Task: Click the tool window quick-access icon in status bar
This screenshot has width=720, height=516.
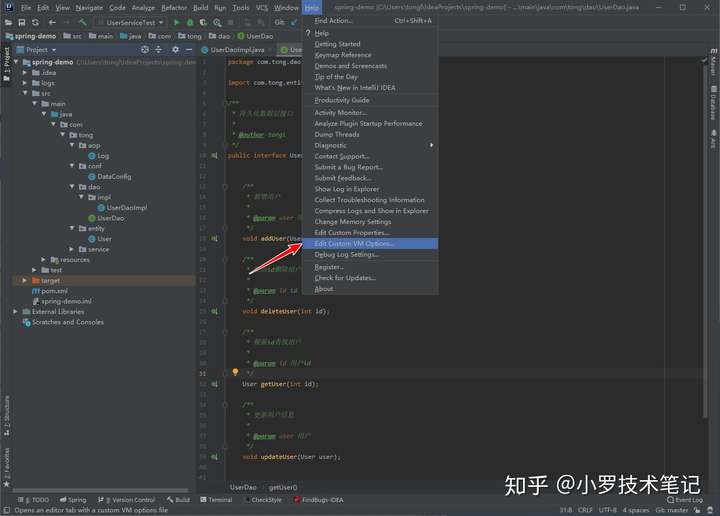Action: [x=6, y=510]
